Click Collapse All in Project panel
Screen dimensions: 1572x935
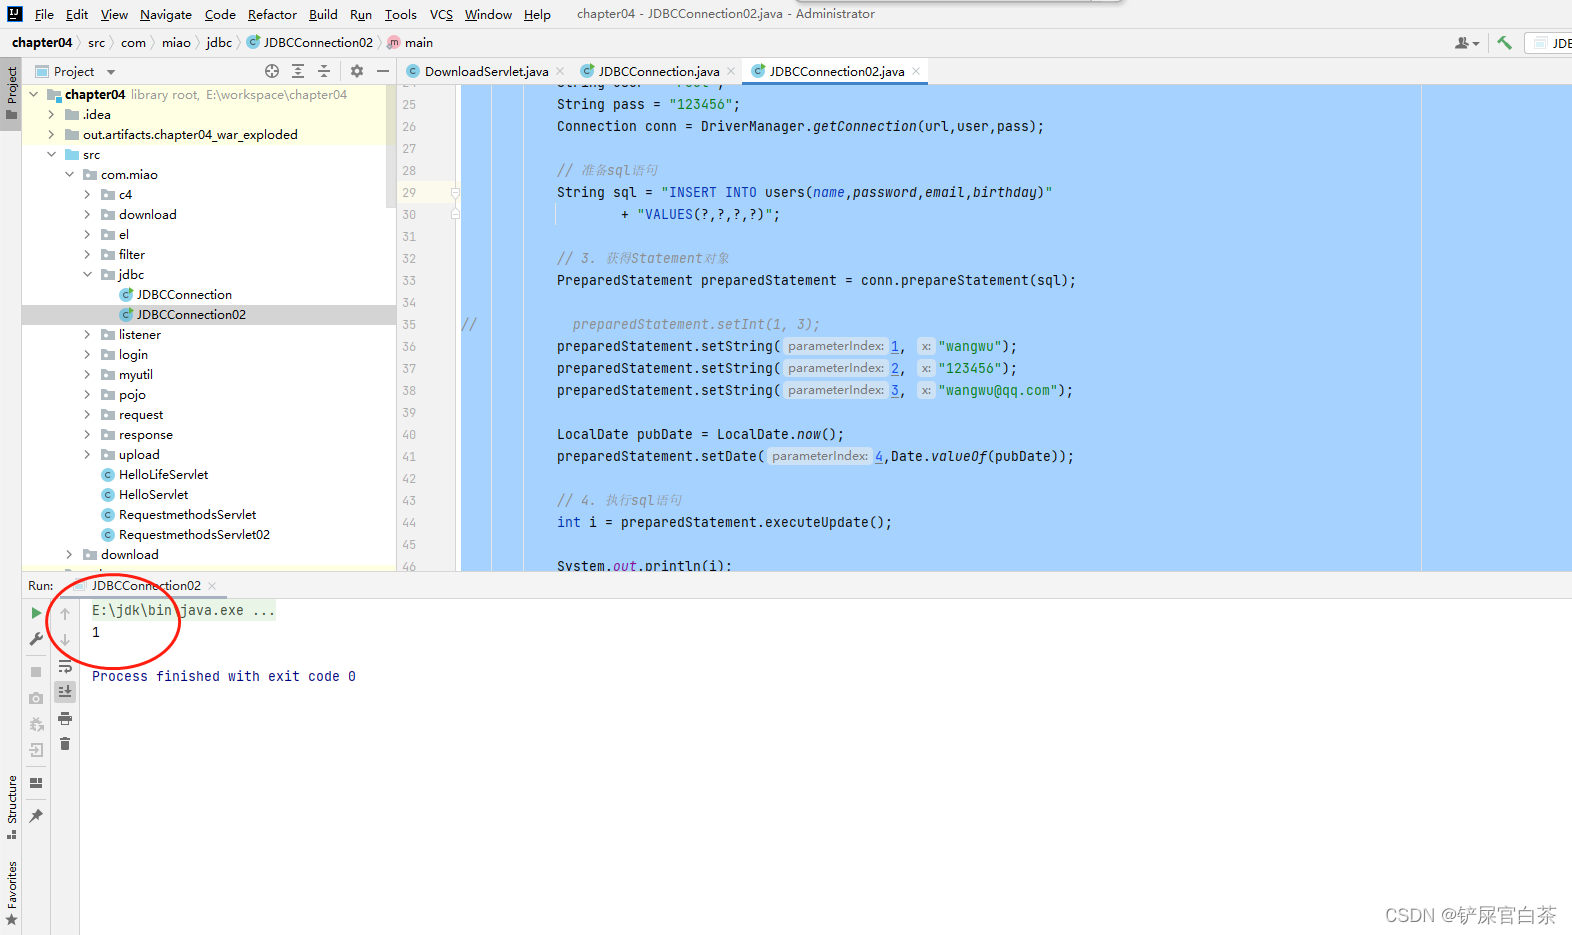[324, 71]
